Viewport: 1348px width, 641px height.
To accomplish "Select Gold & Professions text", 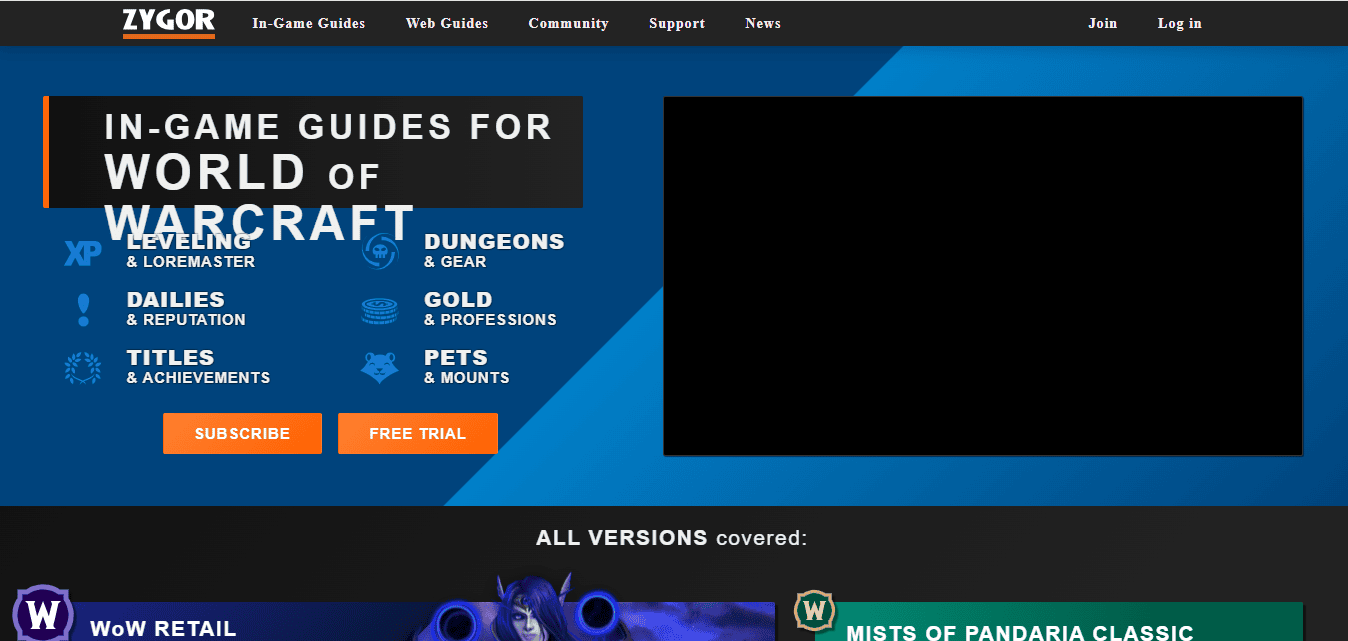I will pyautogui.click(x=490, y=309).
